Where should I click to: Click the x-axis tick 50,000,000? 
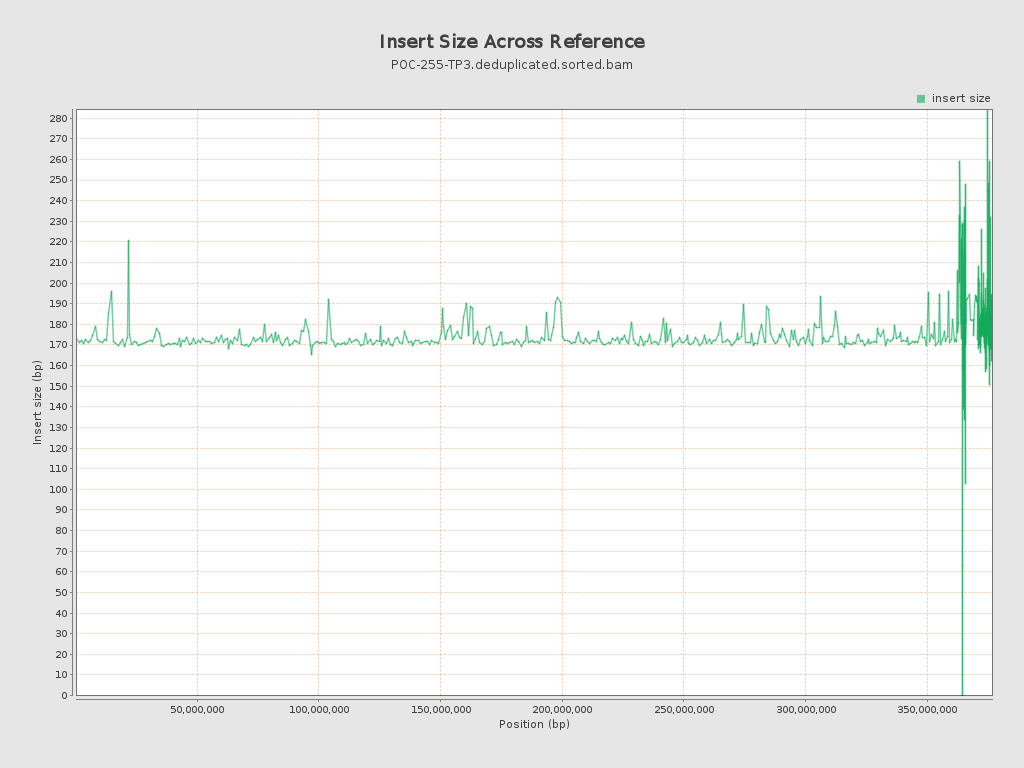point(197,709)
